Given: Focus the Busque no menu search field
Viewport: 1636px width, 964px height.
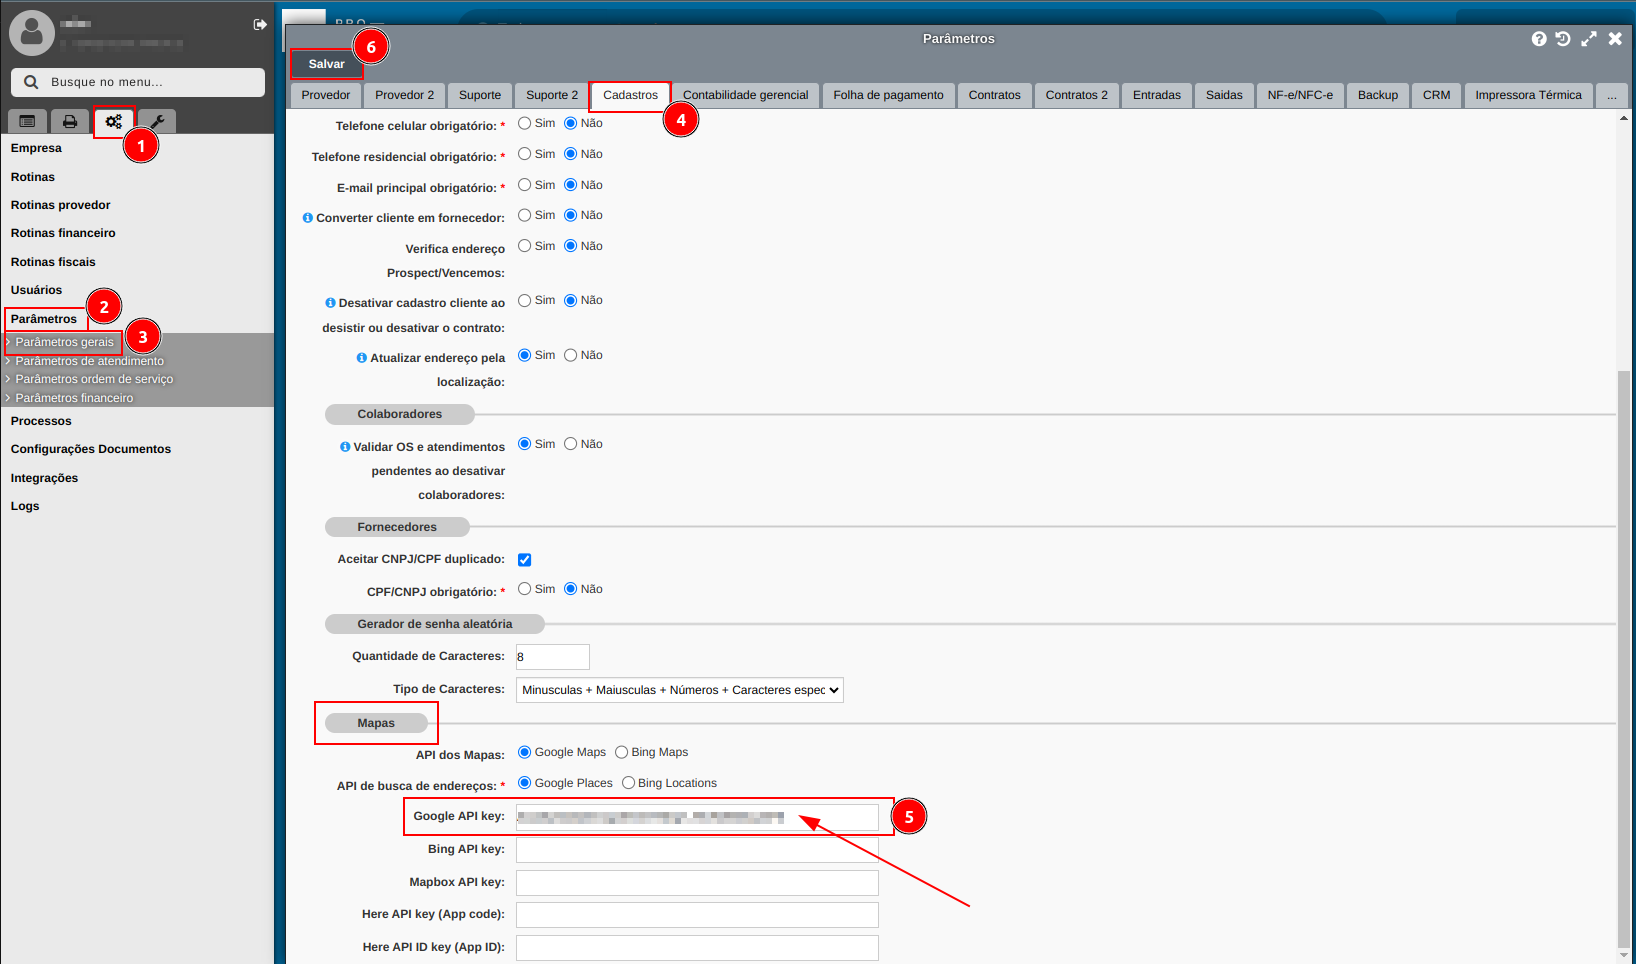Looking at the screenshot, I should click(138, 82).
